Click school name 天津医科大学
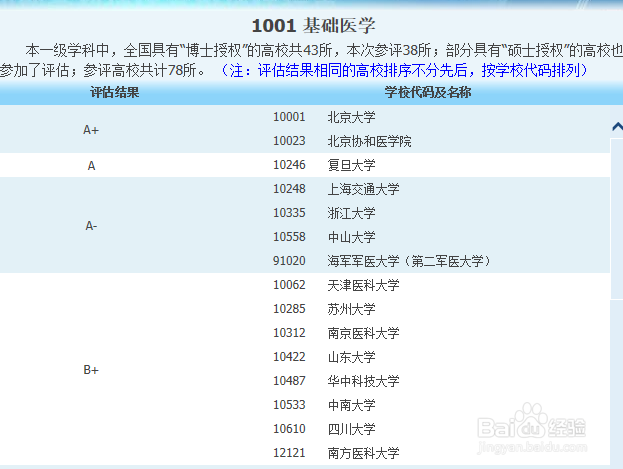Screen dimensions: 623x469 coord(363,285)
